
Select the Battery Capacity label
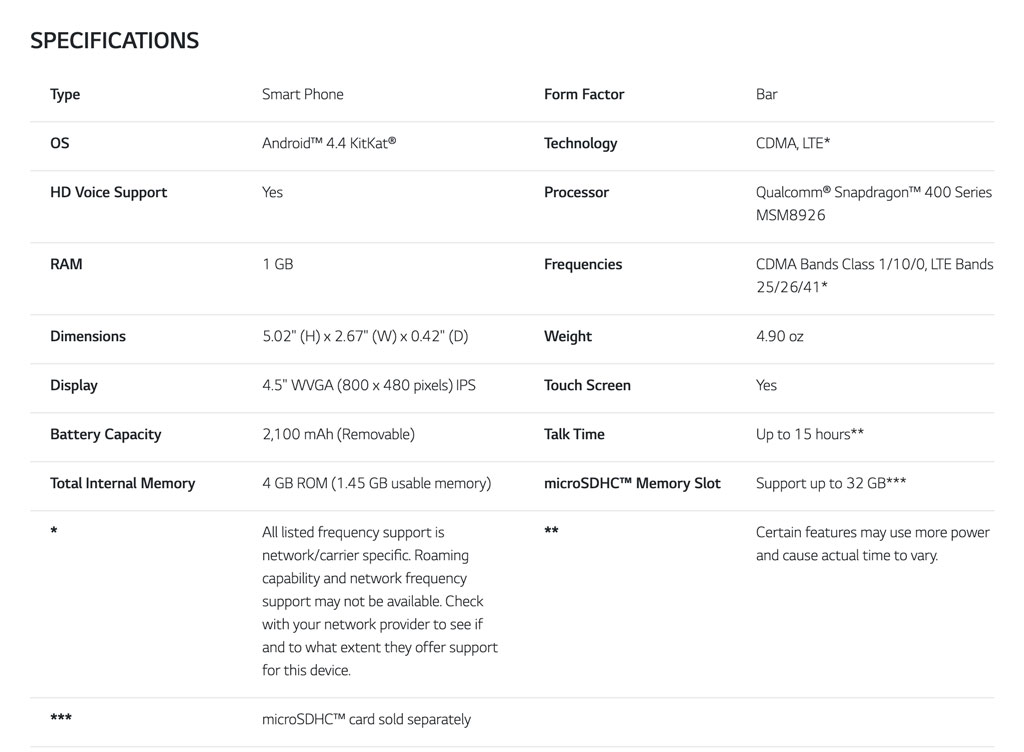point(105,435)
